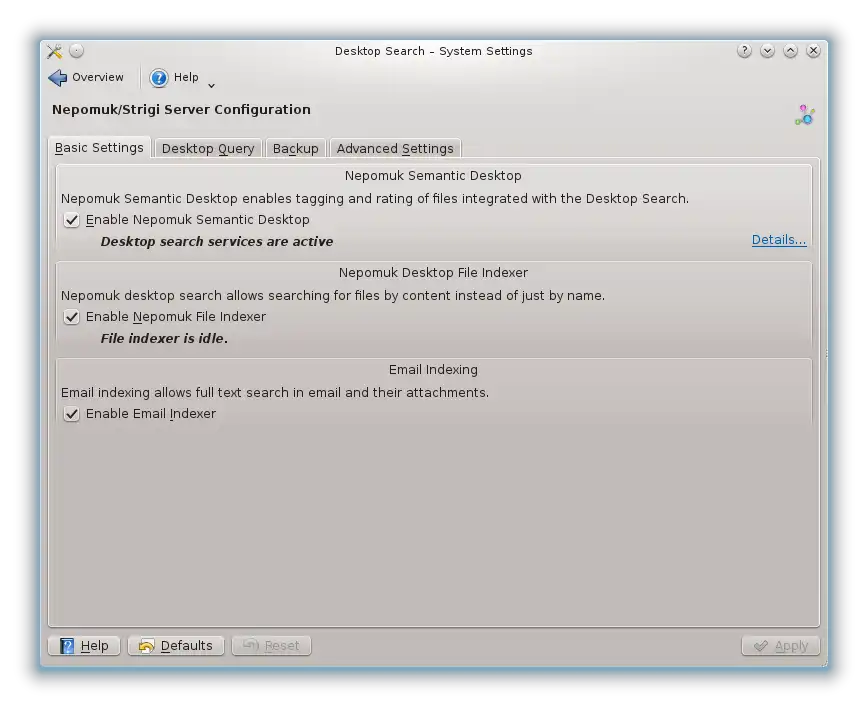Switch to the Basic Settings tab

pyautogui.click(x=99, y=148)
